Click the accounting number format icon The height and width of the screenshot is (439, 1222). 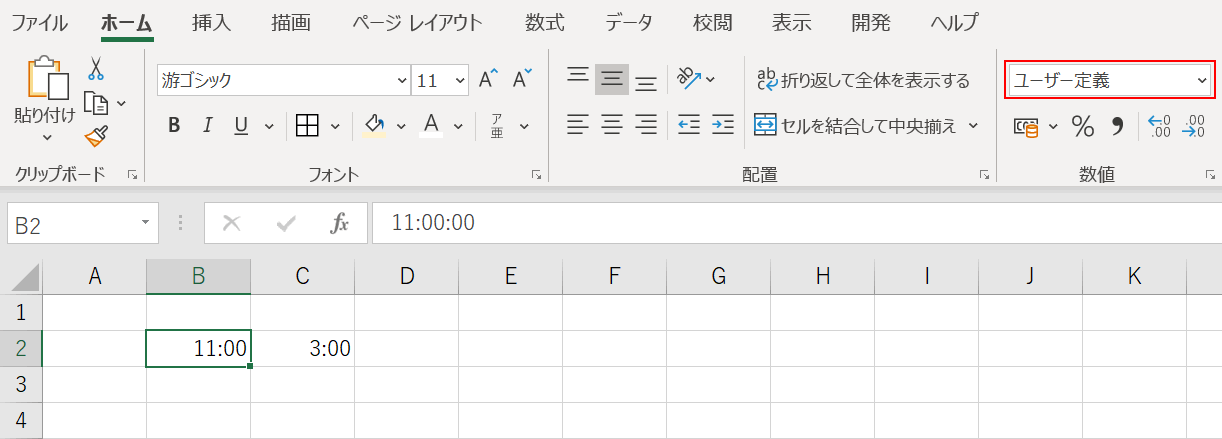[1025, 126]
